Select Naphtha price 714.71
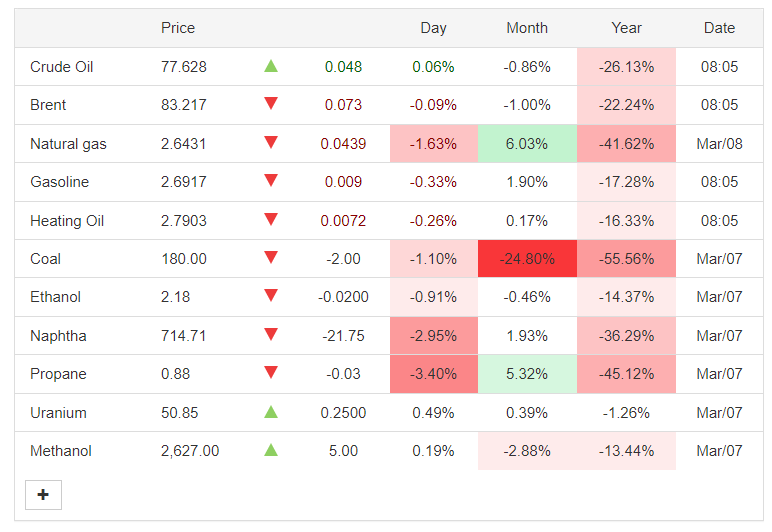 [x=184, y=336]
